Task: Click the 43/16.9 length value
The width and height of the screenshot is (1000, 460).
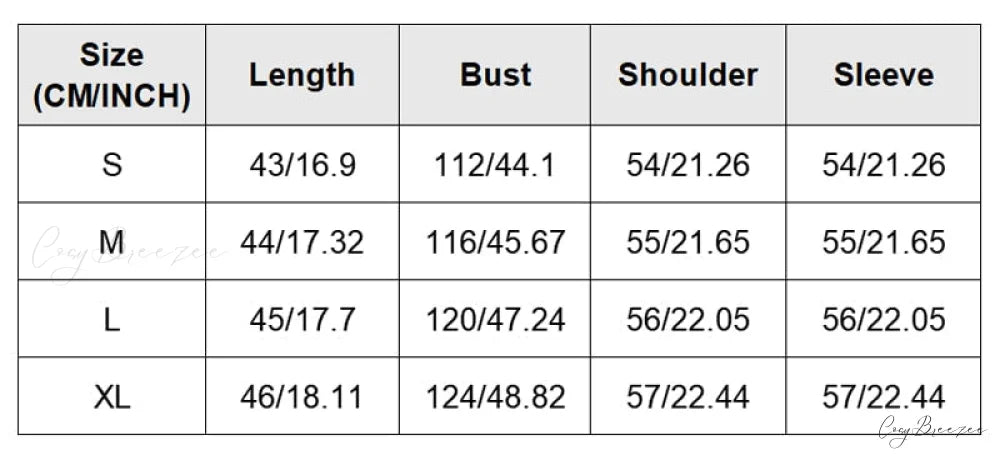Action: pyautogui.click(x=302, y=165)
